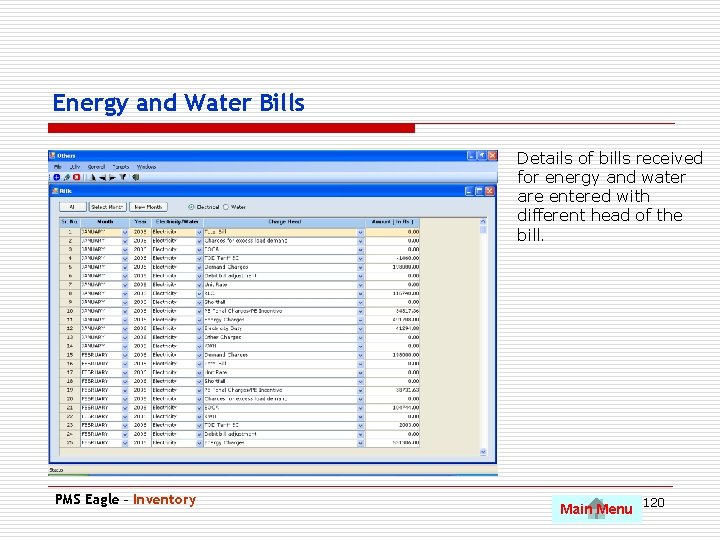The height and width of the screenshot is (540, 720).
Task: Click the Main Menu link
Action: tap(596, 509)
